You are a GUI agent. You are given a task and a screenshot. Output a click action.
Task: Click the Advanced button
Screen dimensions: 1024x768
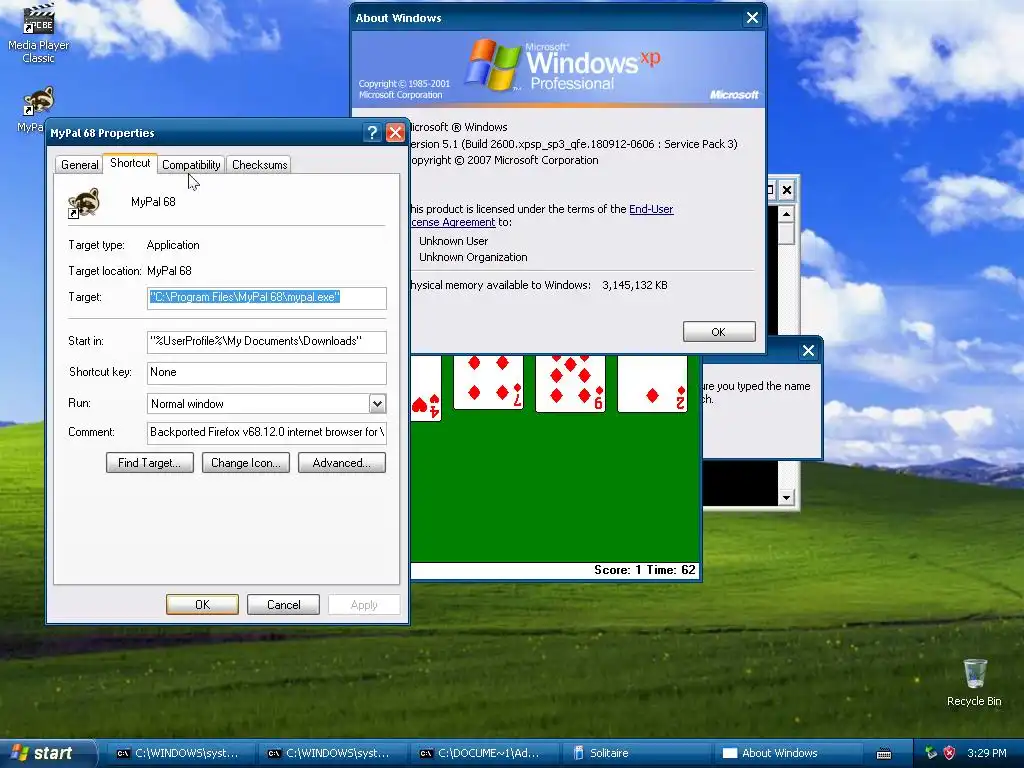click(342, 463)
